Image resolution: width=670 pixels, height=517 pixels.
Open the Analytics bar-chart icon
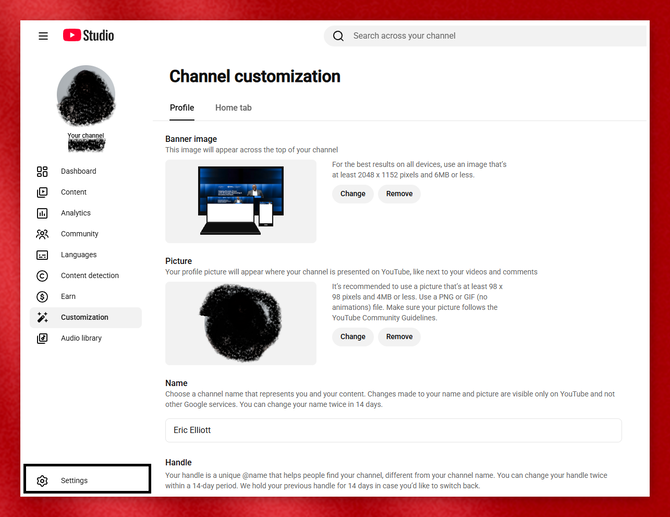coord(42,213)
